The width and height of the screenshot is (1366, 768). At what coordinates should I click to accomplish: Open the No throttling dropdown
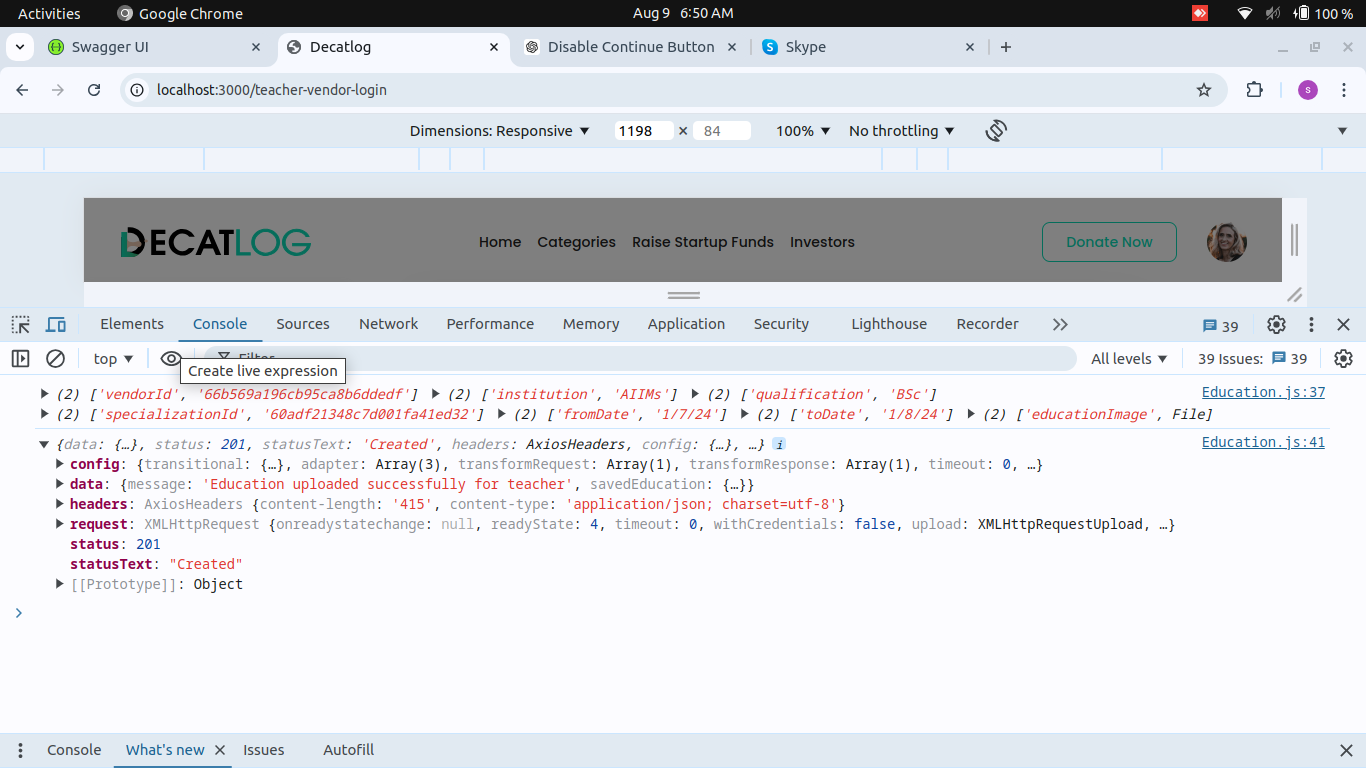[x=901, y=131]
